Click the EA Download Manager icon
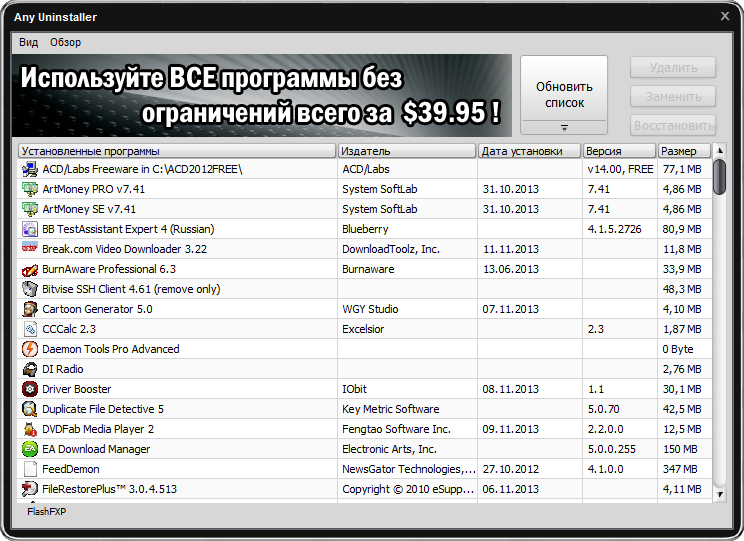 coord(30,449)
